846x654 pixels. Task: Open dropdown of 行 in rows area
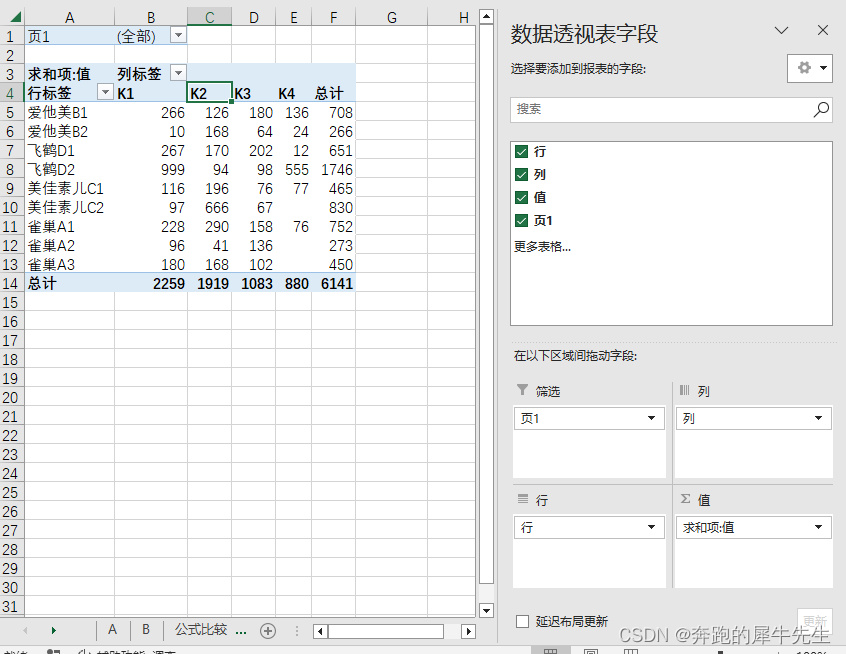[651, 527]
